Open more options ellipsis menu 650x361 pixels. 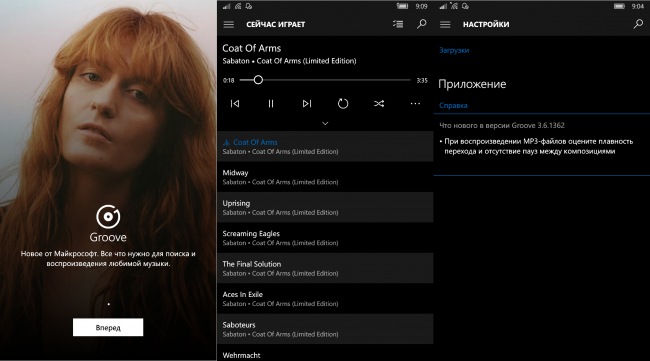[415, 104]
